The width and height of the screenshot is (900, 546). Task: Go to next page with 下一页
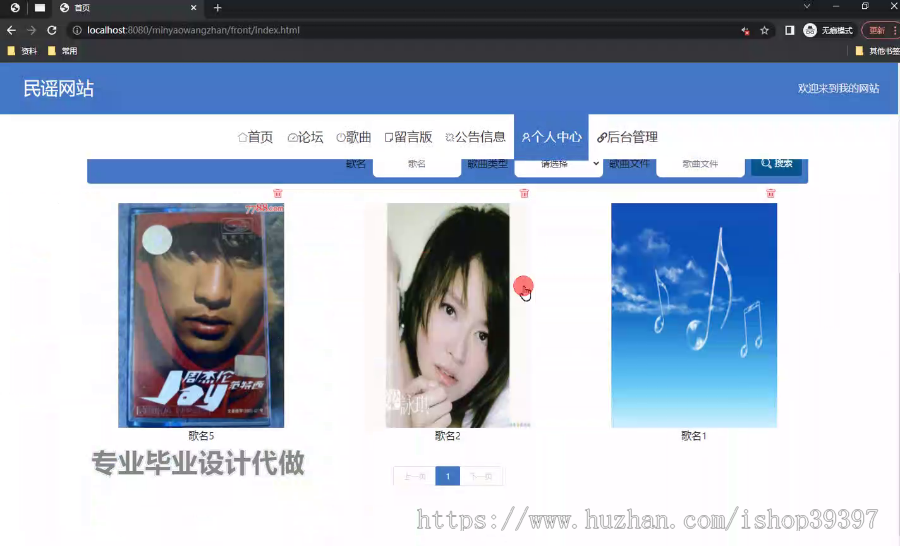click(481, 476)
